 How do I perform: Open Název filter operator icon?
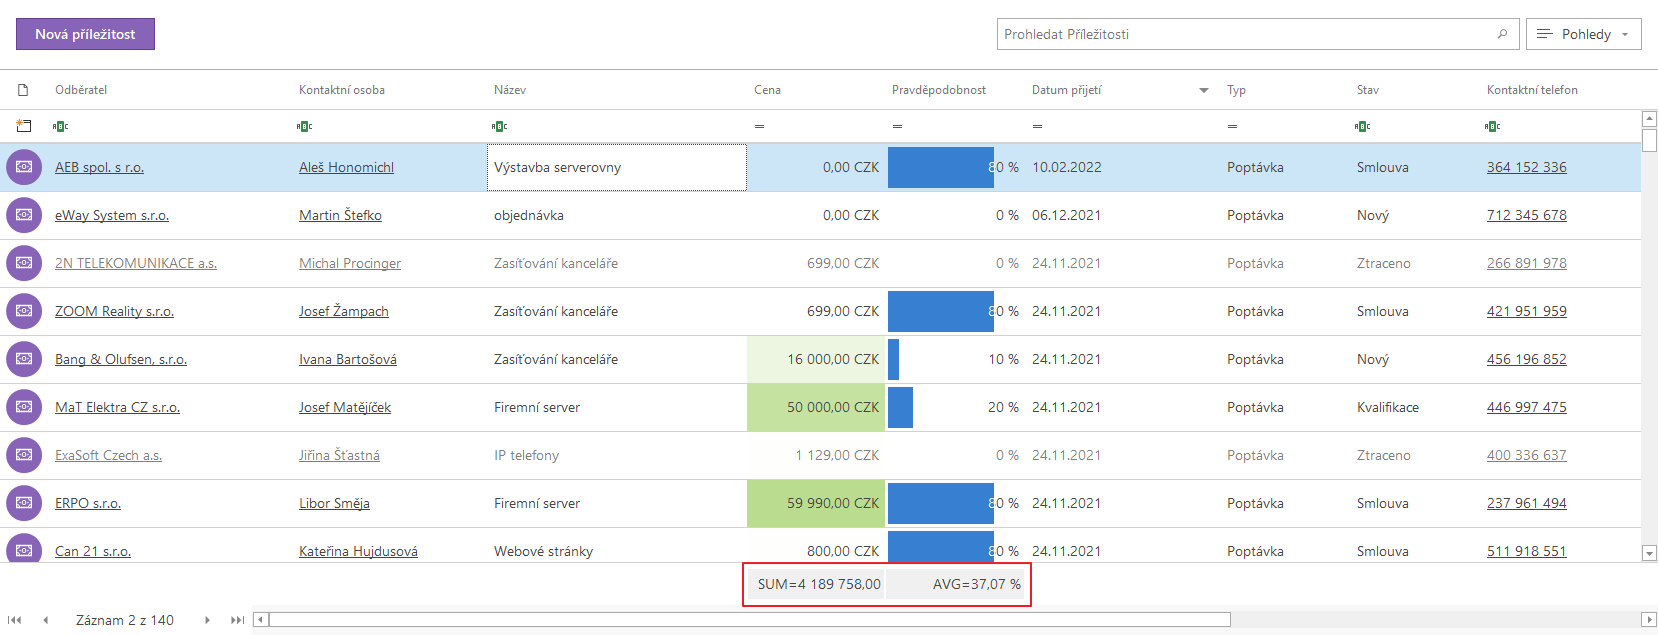tap(499, 126)
